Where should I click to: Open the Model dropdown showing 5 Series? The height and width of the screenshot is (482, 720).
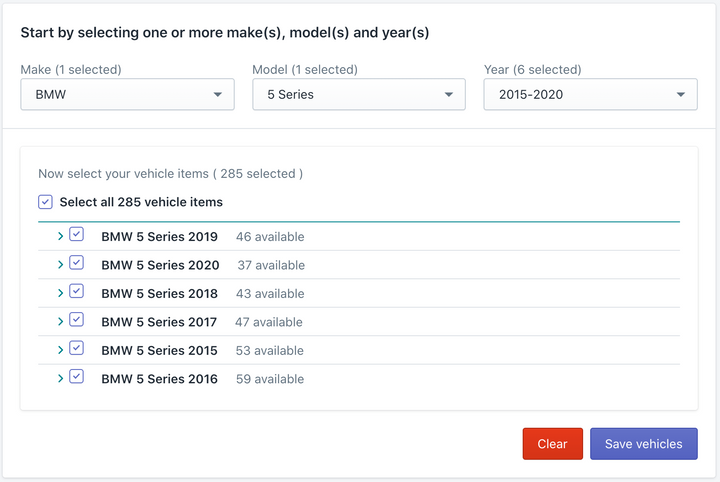pyautogui.click(x=359, y=94)
